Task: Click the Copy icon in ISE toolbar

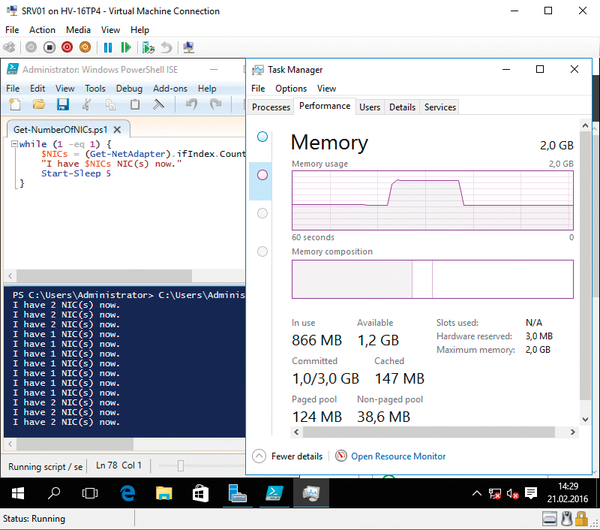Action: tap(110, 104)
